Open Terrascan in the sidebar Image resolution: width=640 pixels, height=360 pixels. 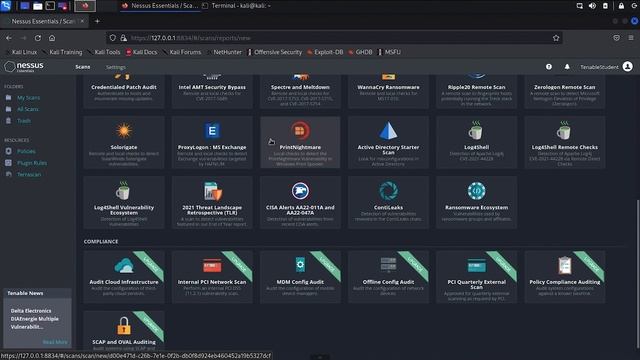click(x=29, y=174)
